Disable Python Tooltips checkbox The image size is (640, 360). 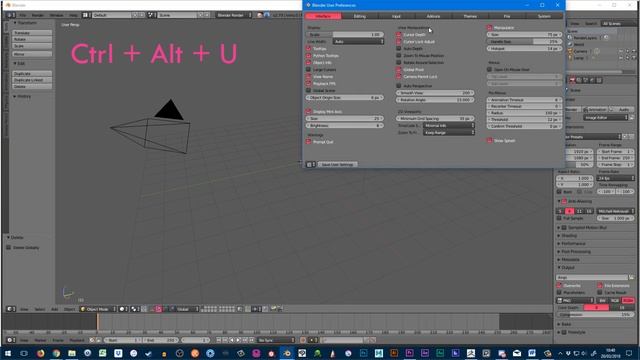coord(309,56)
